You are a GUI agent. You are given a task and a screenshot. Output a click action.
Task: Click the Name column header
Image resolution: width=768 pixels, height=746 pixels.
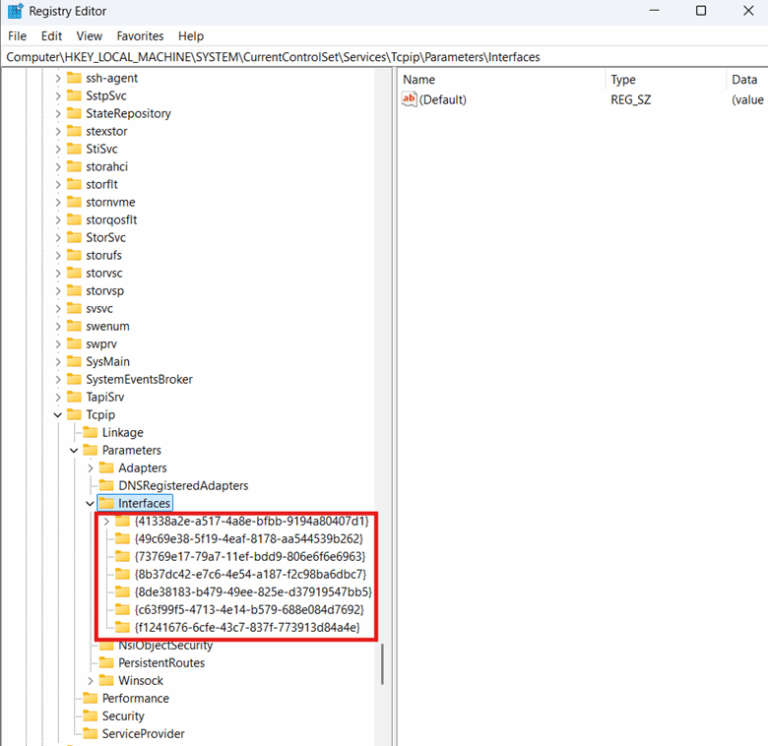point(502,79)
